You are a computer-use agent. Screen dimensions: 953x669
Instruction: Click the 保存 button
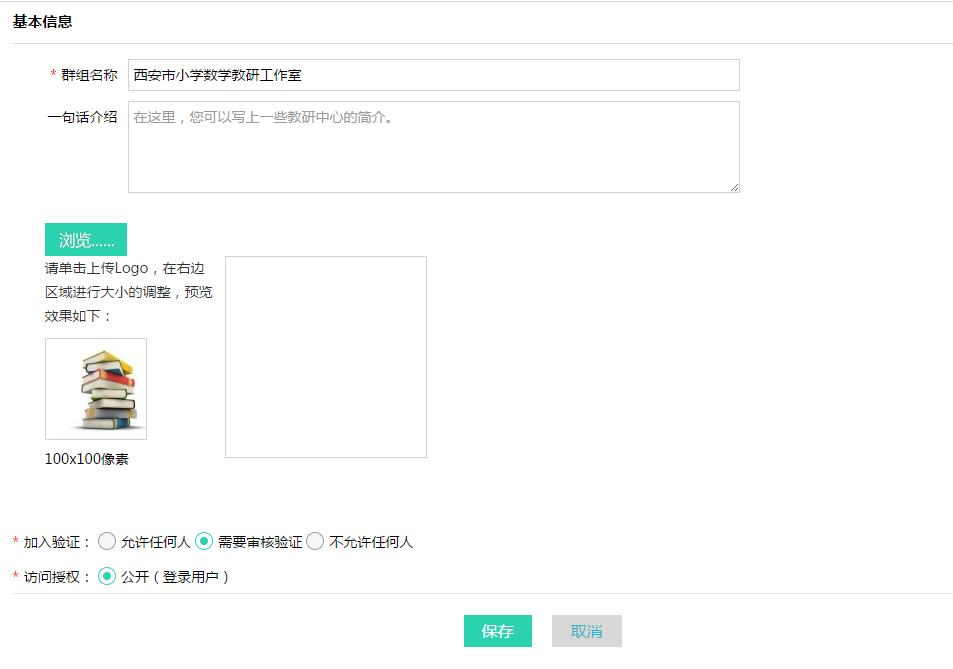point(498,631)
